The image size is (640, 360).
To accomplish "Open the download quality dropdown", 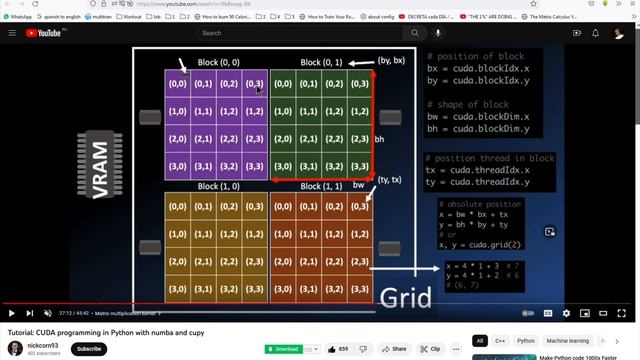I will point(311,349).
